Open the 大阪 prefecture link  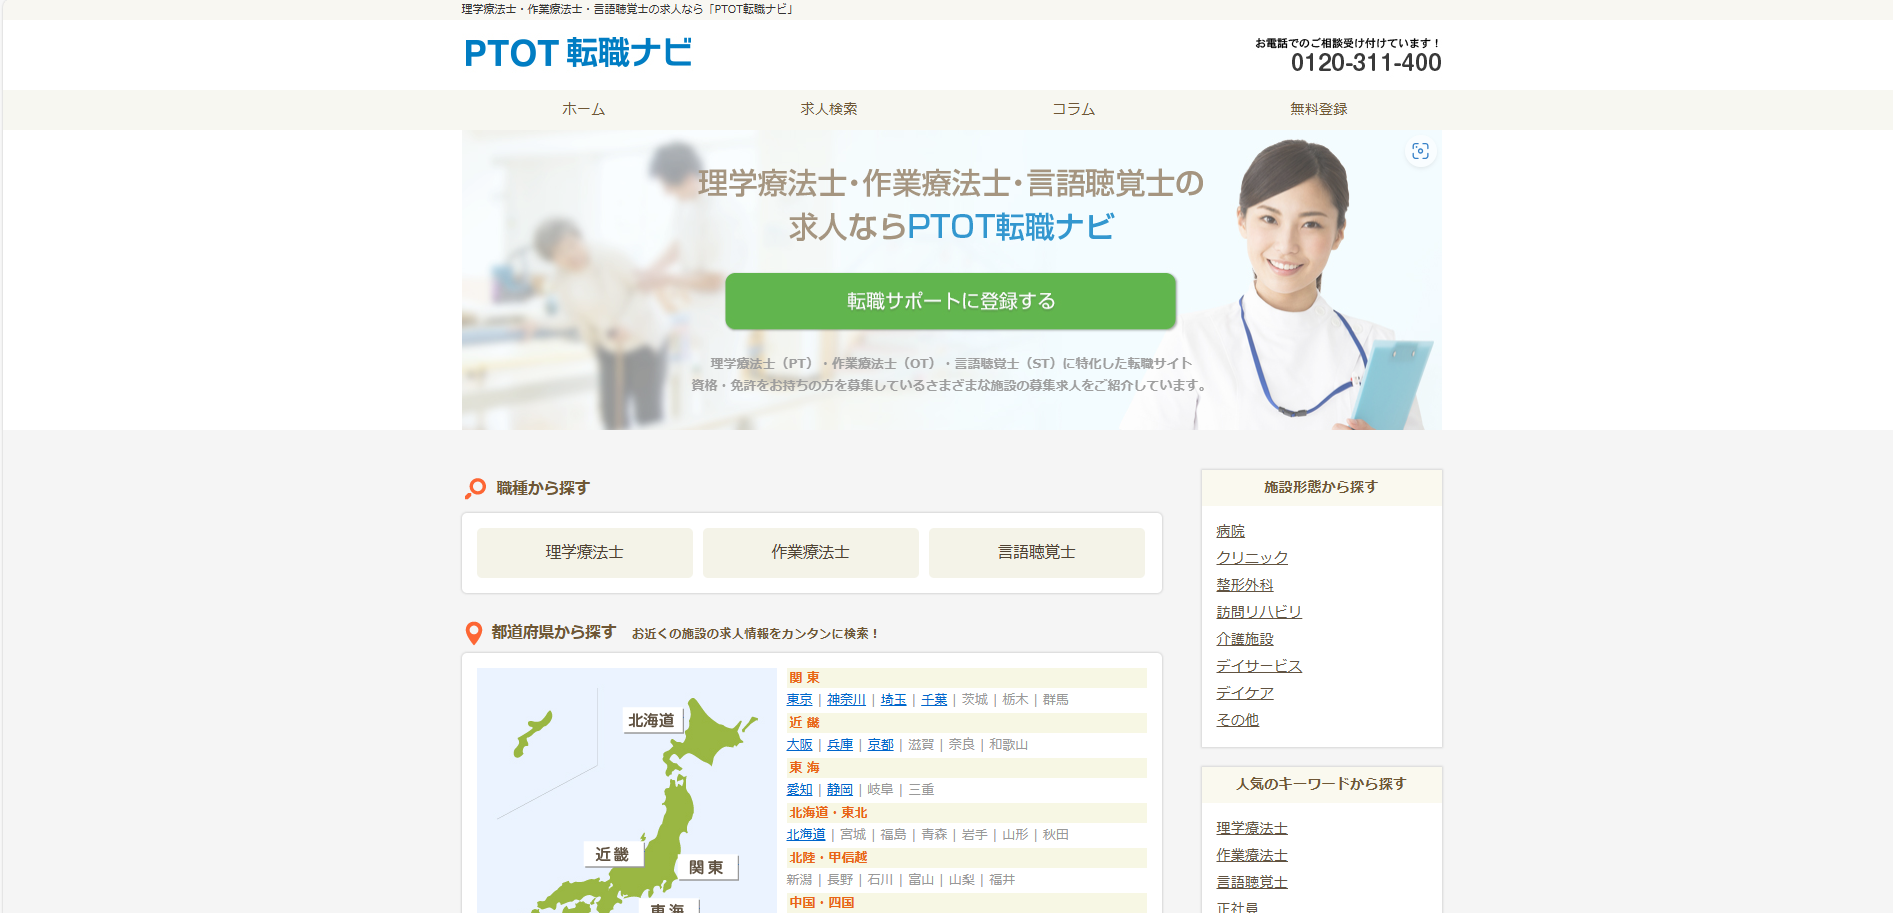point(799,745)
